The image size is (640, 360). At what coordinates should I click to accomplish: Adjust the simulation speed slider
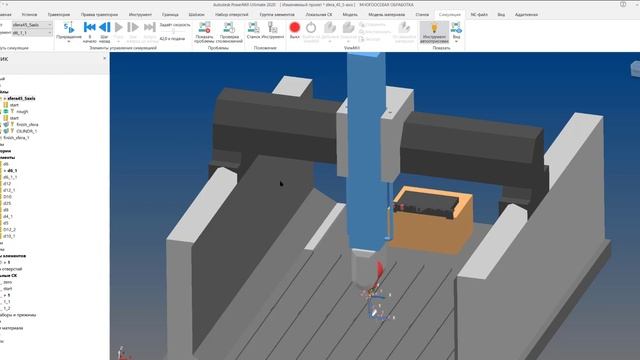tap(173, 31)
